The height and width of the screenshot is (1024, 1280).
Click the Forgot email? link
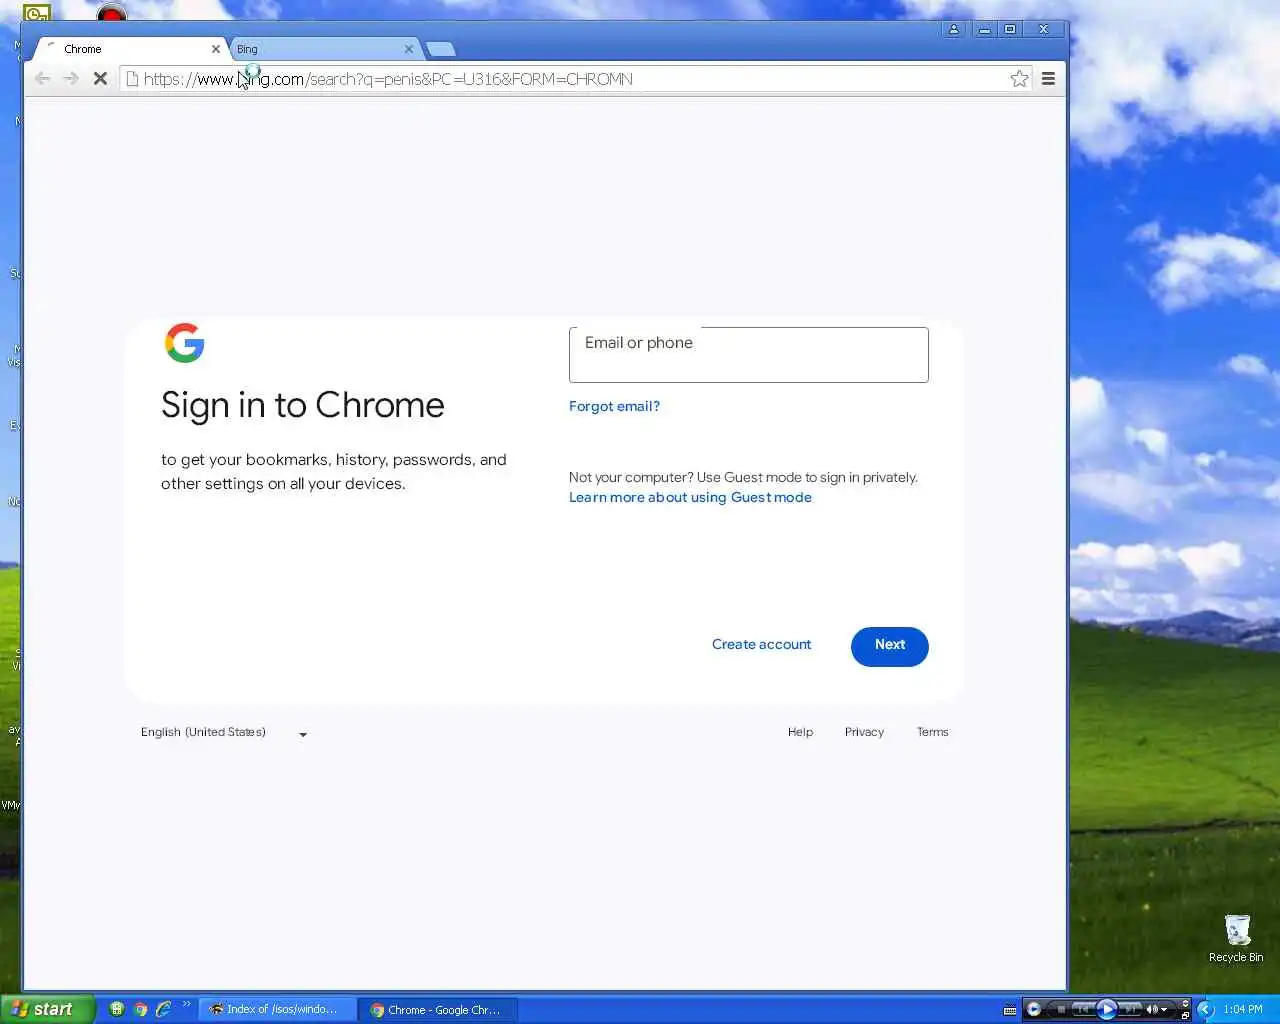click(x=614, y=406)
